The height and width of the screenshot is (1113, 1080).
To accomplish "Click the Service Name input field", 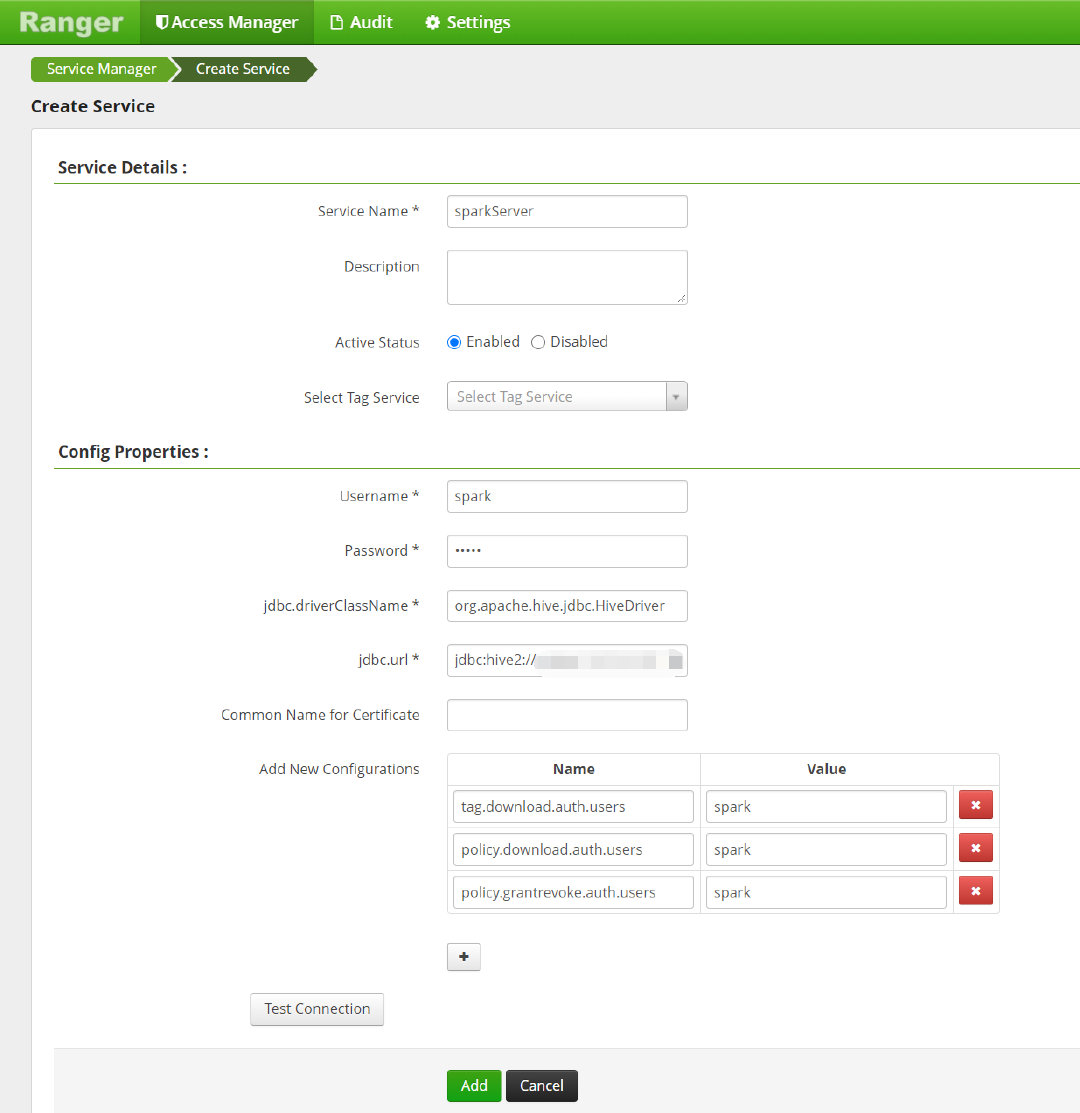I will click(567, 212).
